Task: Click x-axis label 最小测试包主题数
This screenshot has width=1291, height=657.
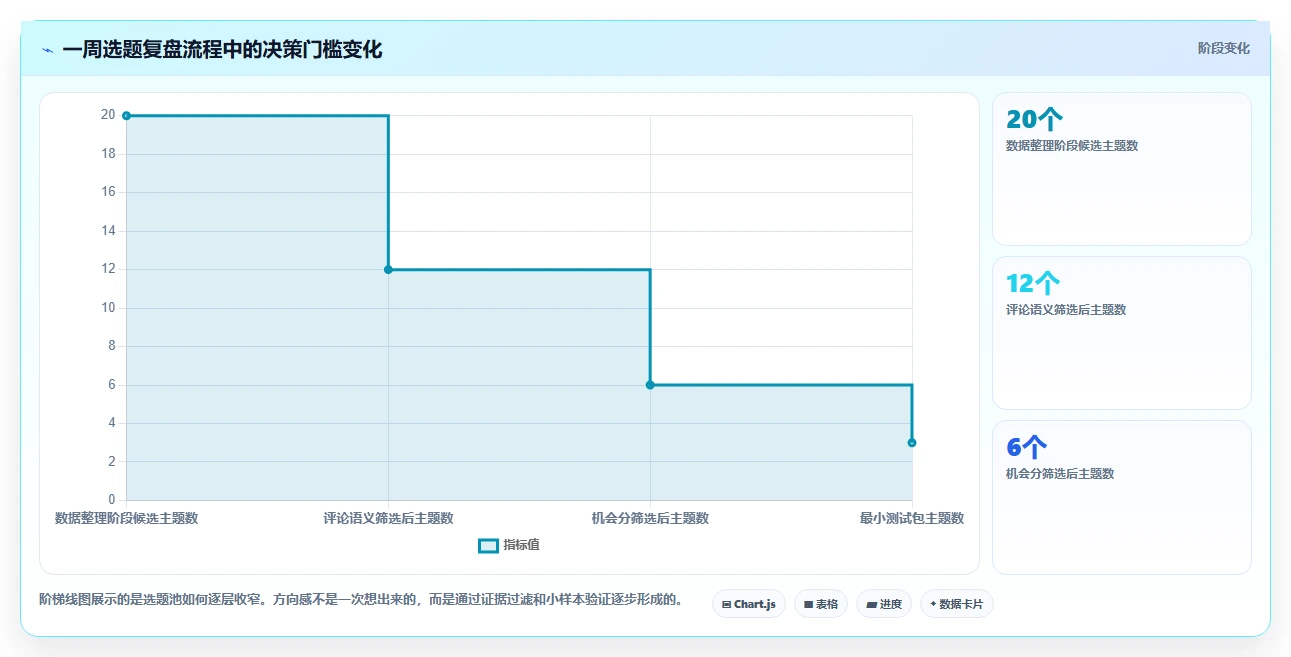Action: click(912, 518)
